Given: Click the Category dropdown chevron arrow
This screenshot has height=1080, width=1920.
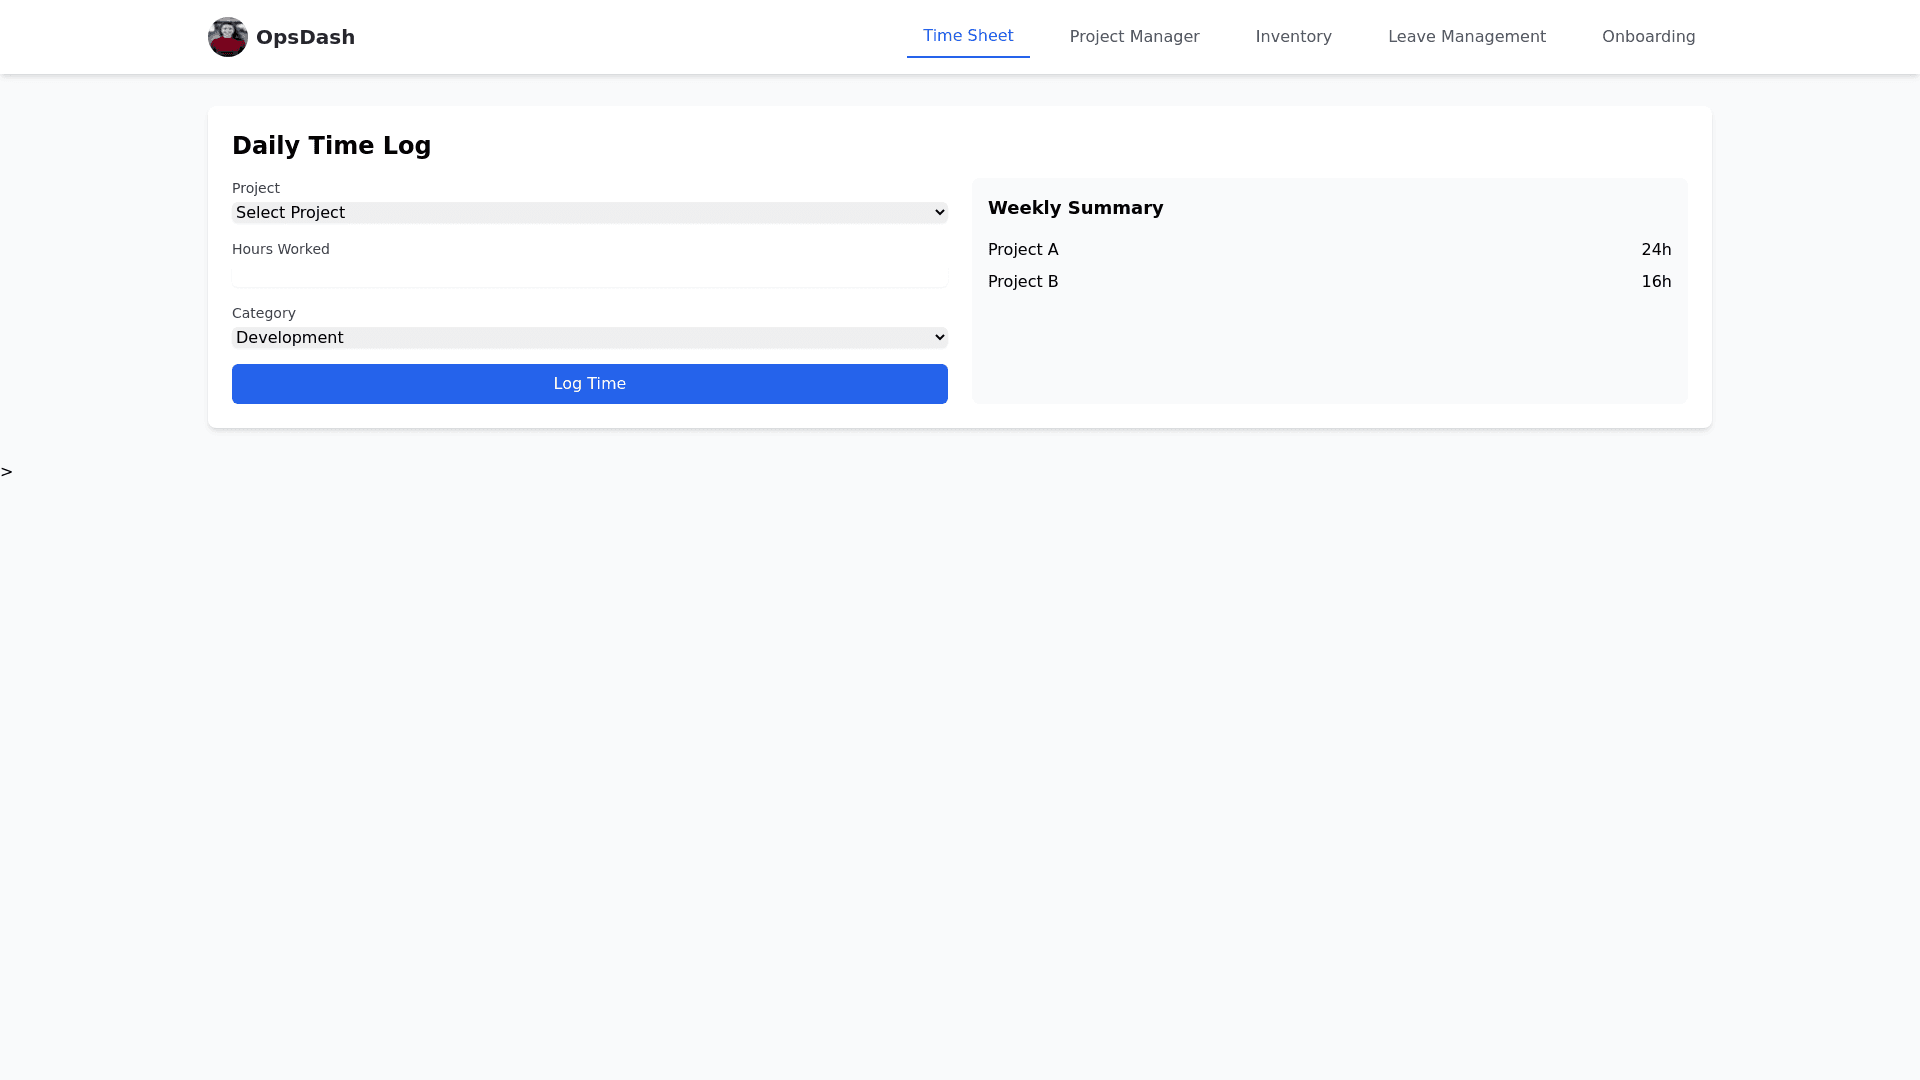Looking at the screenshot, I should pyautogui.click(x=939, y=338).
